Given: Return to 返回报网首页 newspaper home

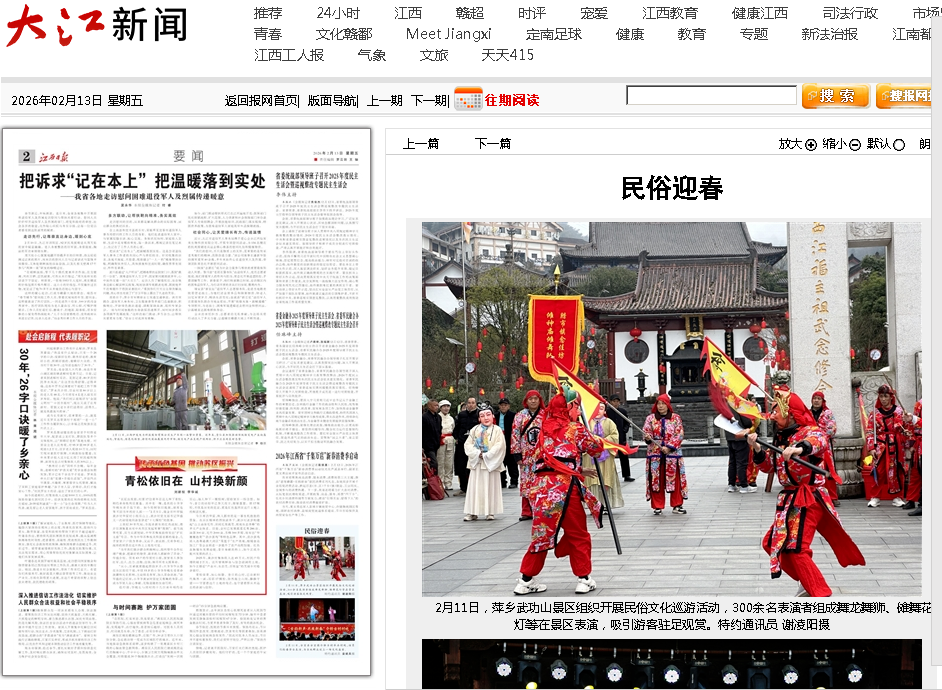Looking at the screenshot, I should point(261,100).
